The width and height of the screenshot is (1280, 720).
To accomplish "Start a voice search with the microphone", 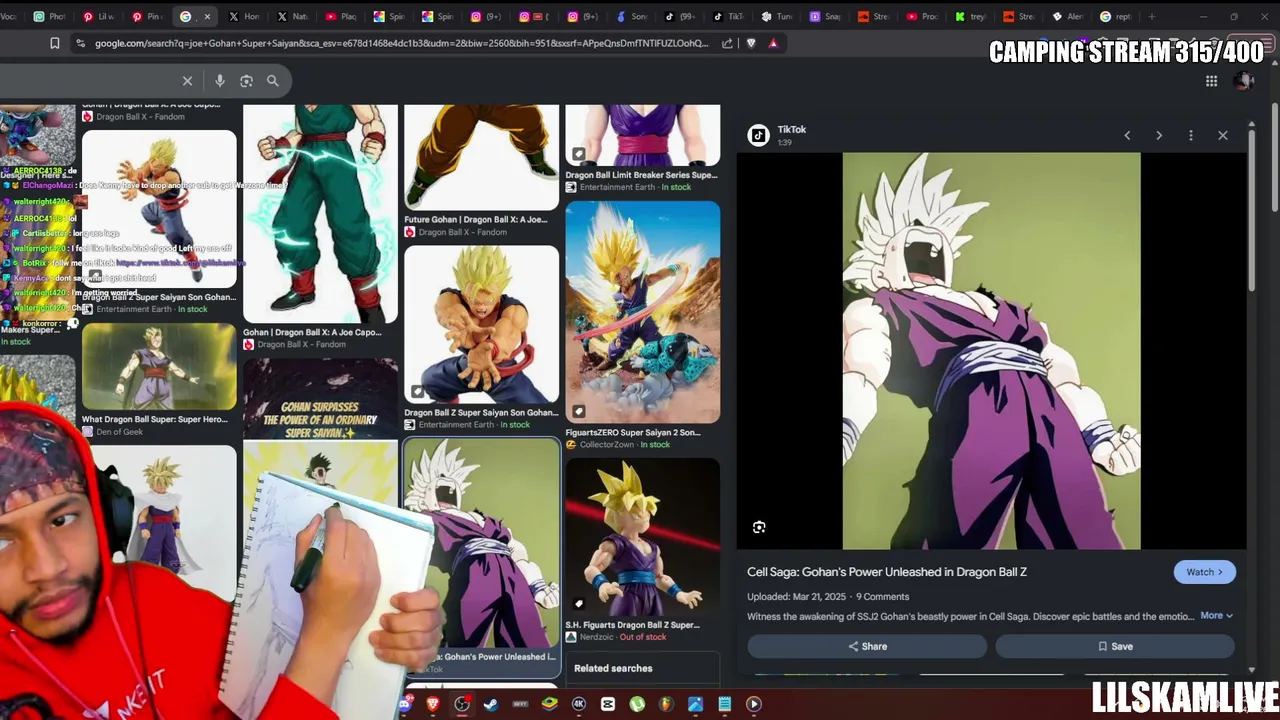I will [220, 81].
